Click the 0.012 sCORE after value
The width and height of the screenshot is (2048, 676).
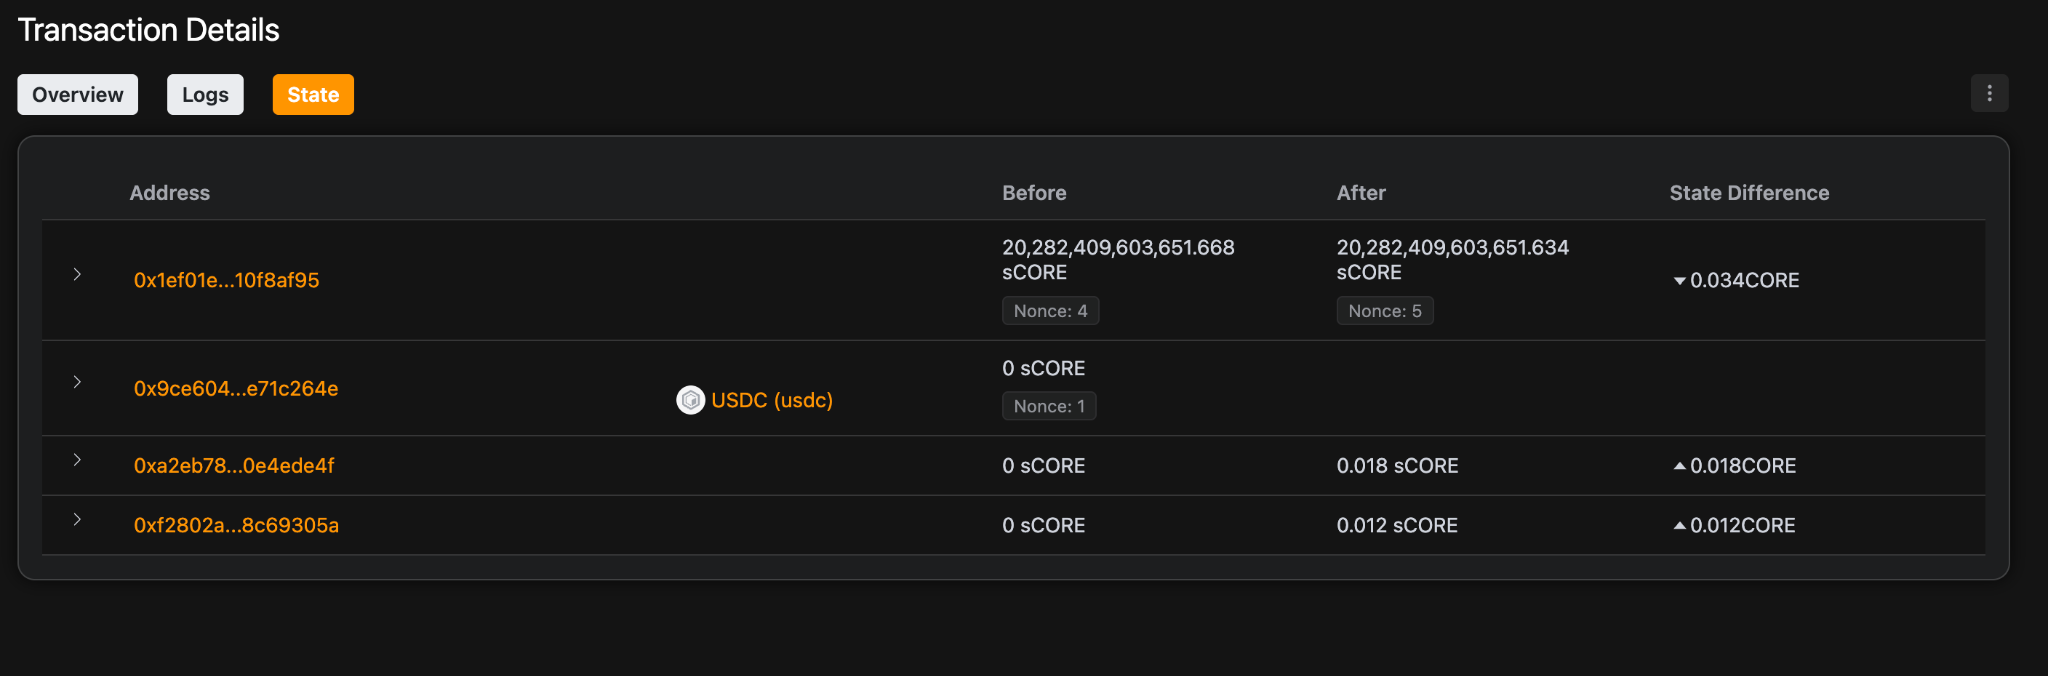click(1398, 526)
